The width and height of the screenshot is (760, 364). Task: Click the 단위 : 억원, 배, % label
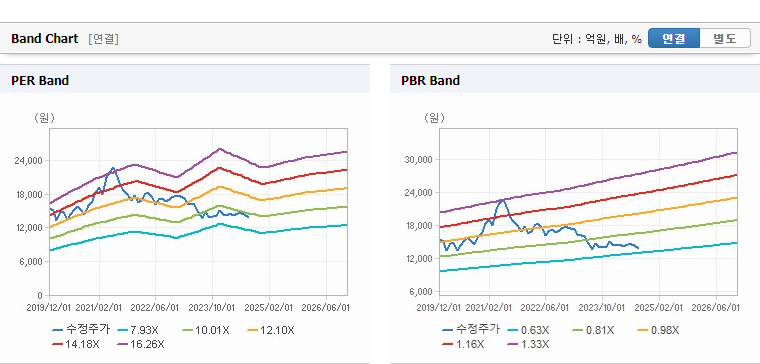pyautogui.click(x=597, y=39)
